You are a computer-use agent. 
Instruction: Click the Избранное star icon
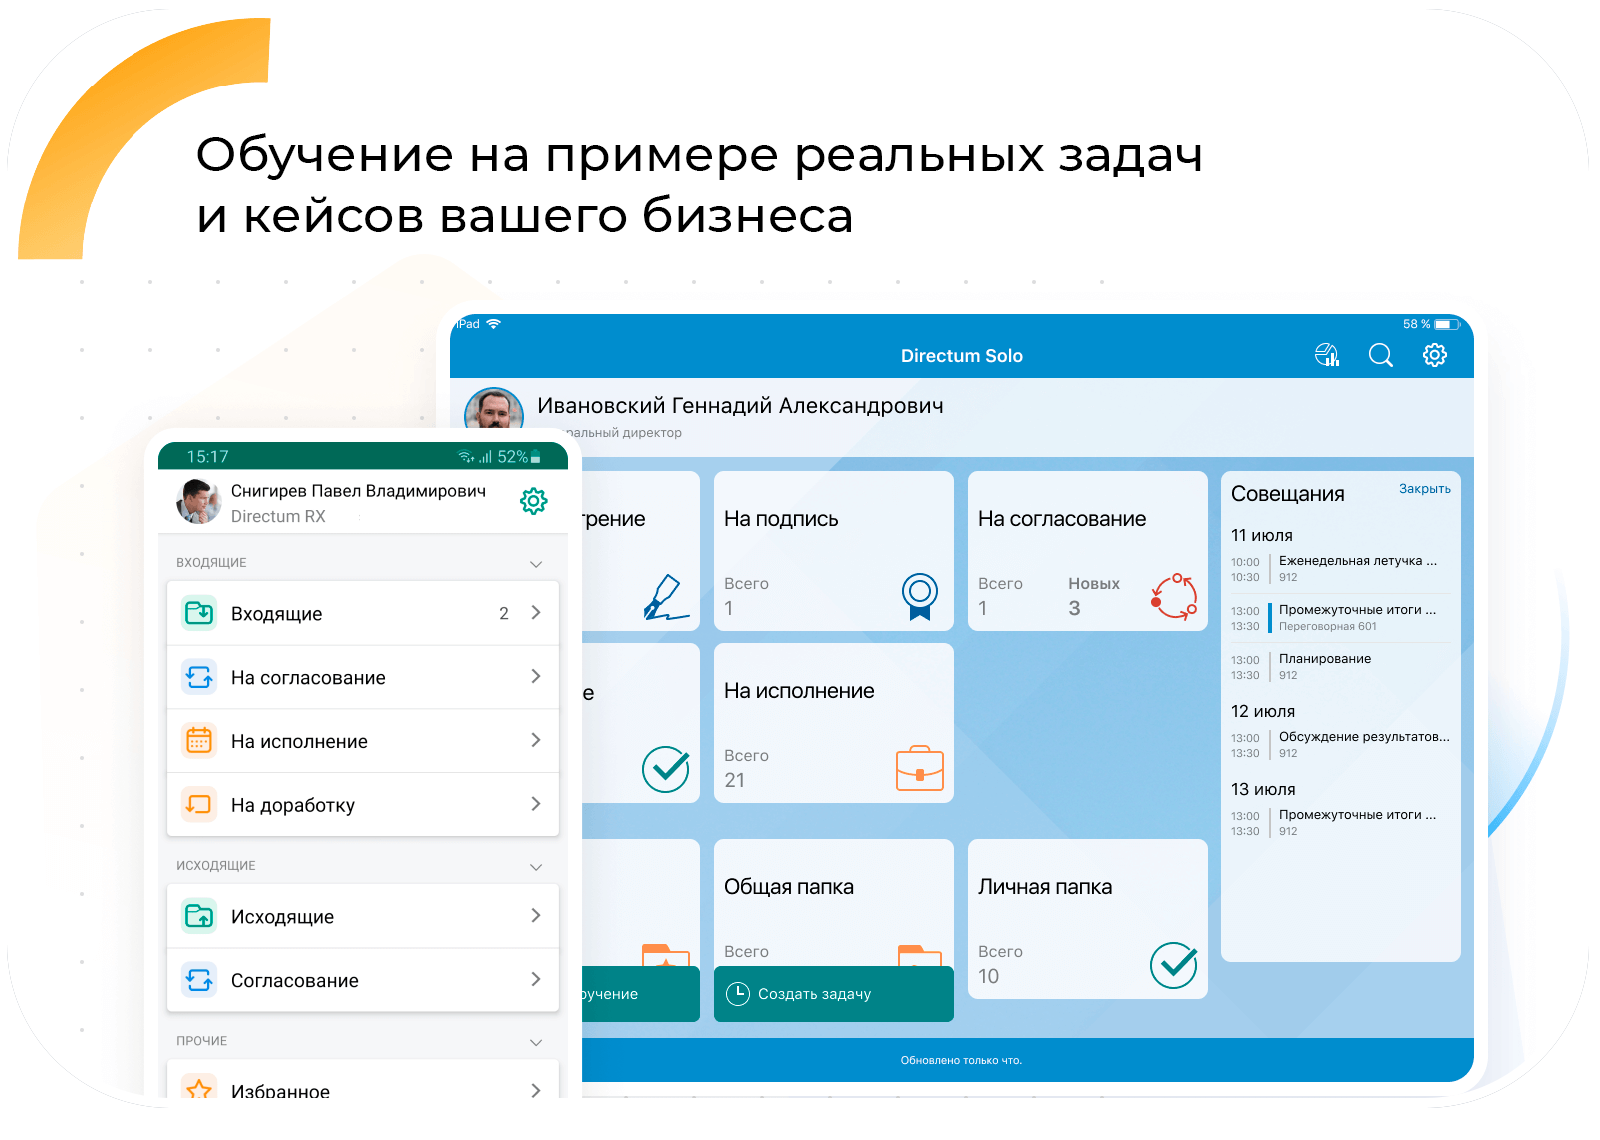tap(199, 1088)
